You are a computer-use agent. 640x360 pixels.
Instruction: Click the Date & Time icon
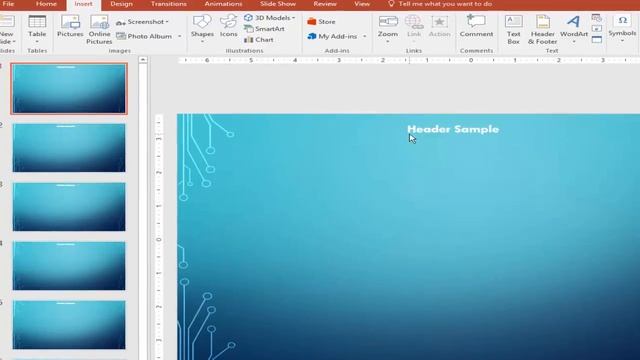597,18
